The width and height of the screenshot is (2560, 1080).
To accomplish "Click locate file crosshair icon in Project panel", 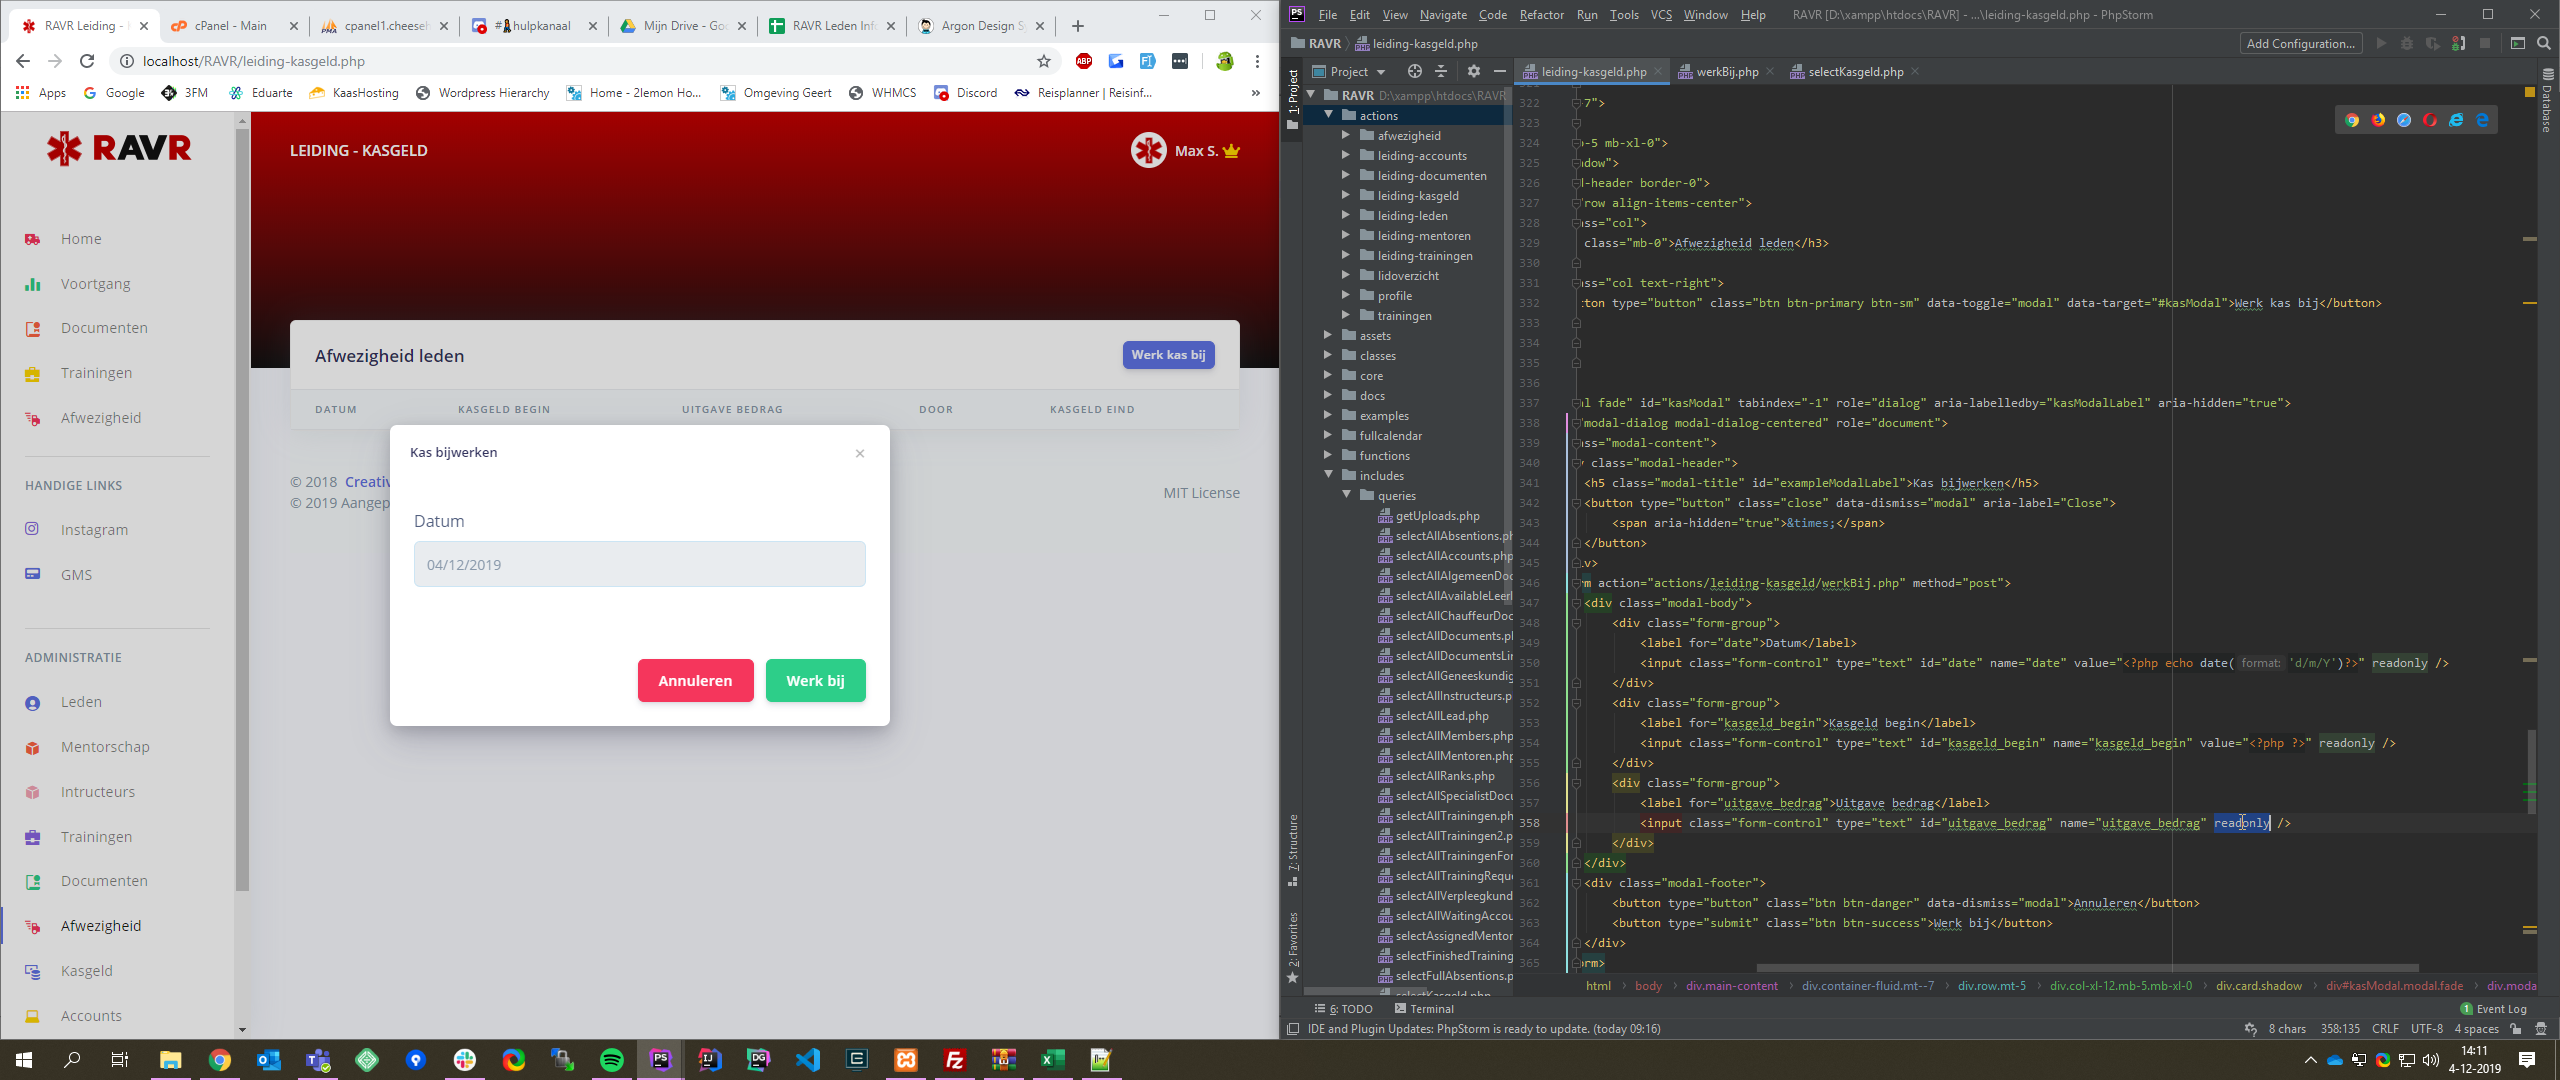I will click(x=1414, y=71).
